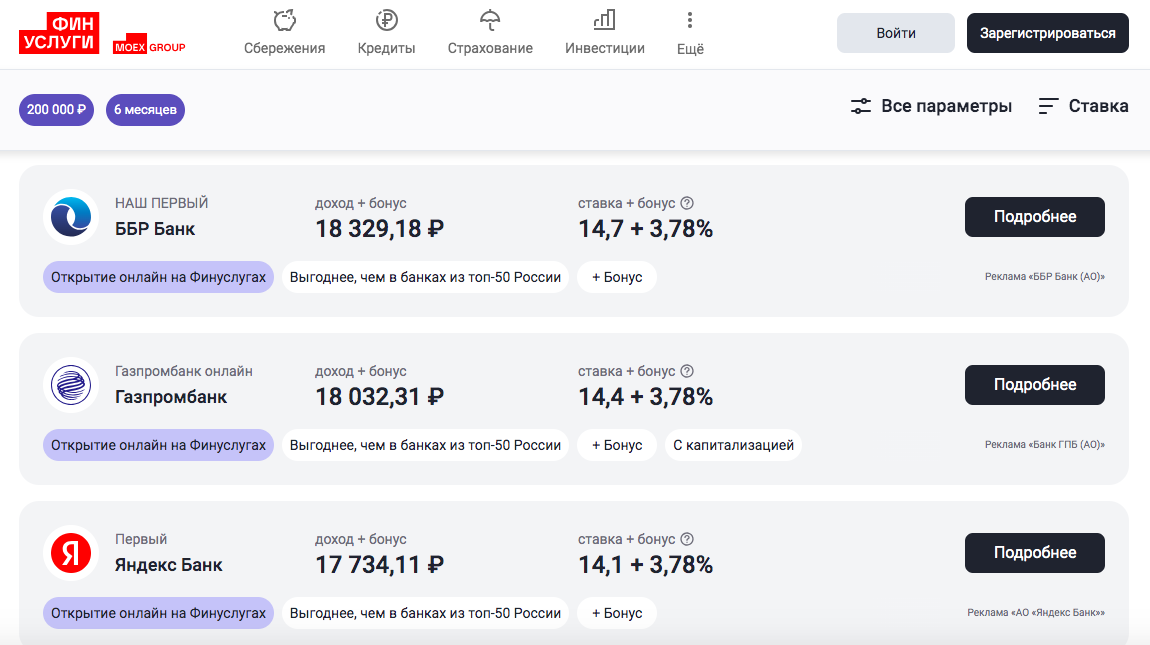1150x645 pixels.
Task: Click Газпромбанк's Выгоднее, чем в банках tag
Action: (x=425, y=445)
